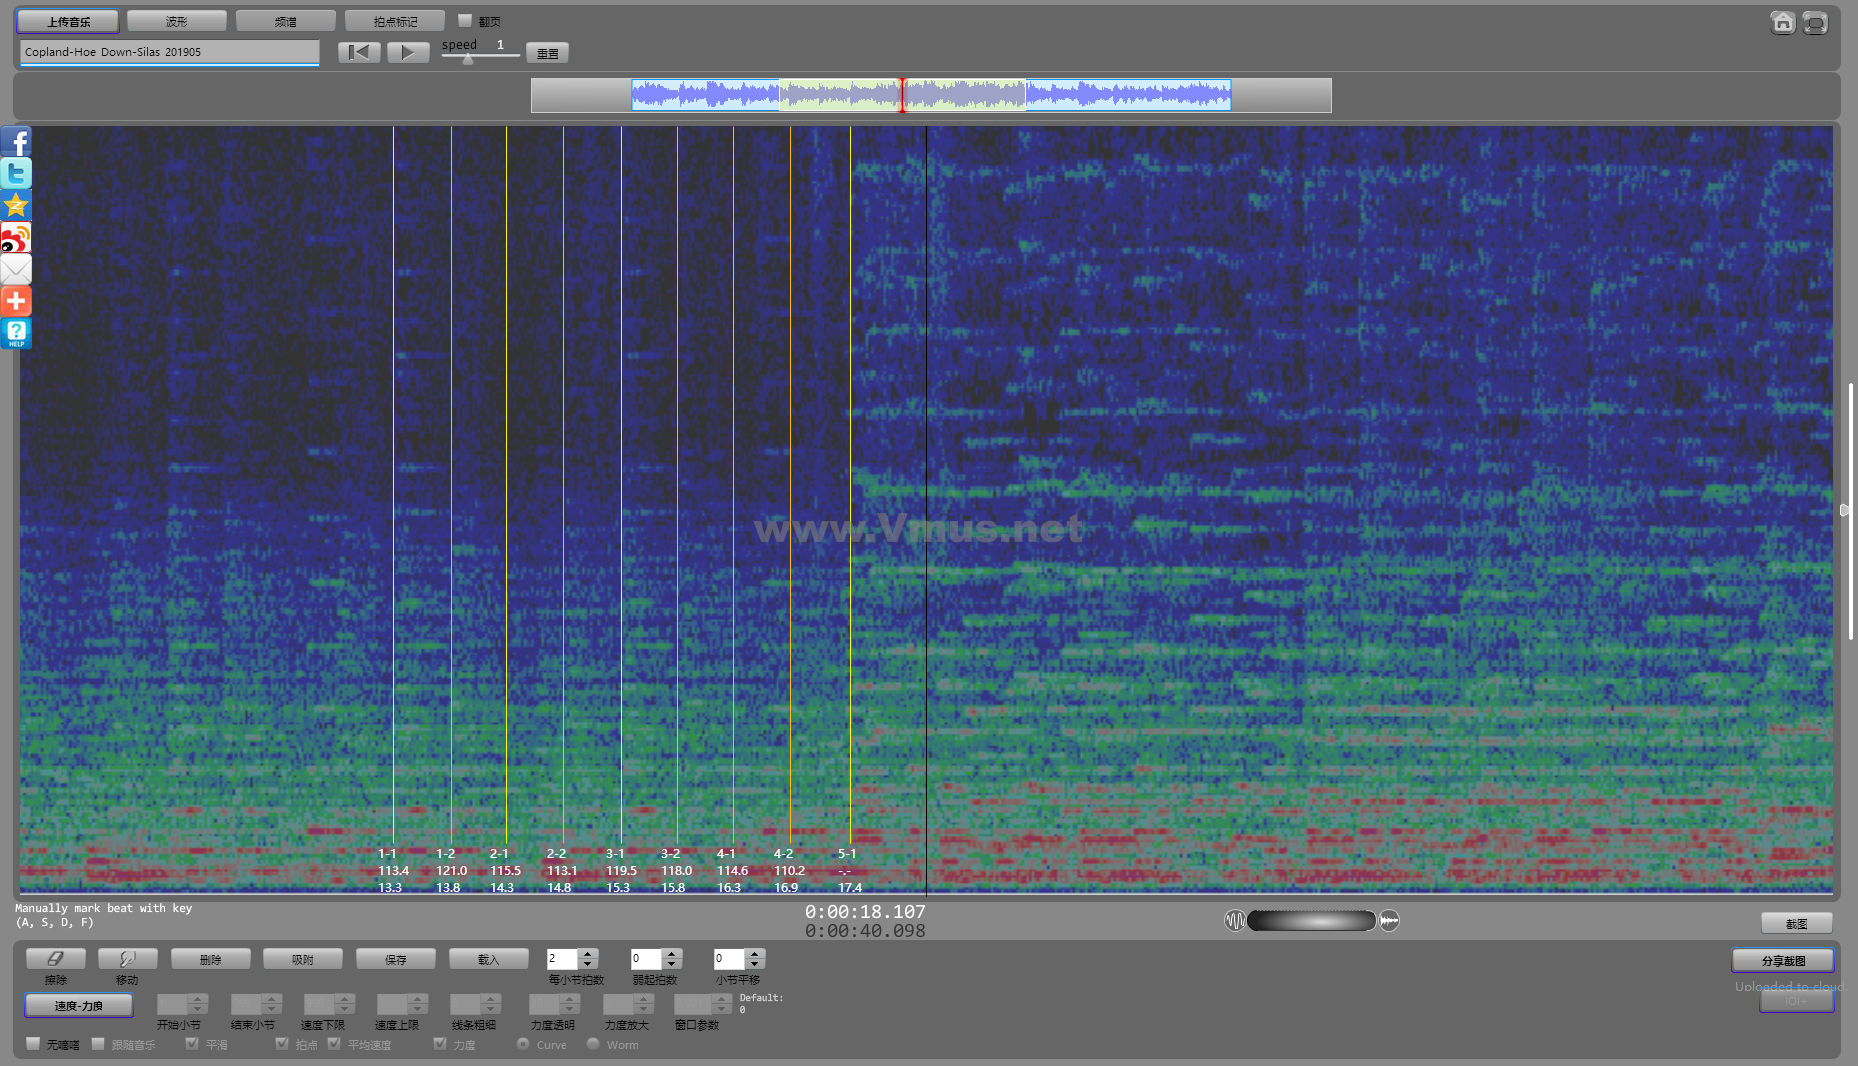Screen dimensions: 1858x1066
Task: Increase the 开始小节 start bar stepper
Action: pyautogui.click(x=197, y=998)
